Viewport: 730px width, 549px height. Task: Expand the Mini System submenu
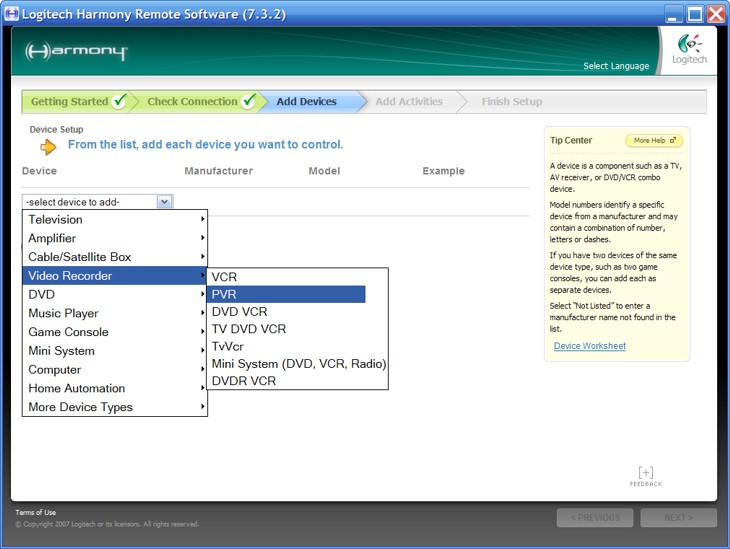115,351
